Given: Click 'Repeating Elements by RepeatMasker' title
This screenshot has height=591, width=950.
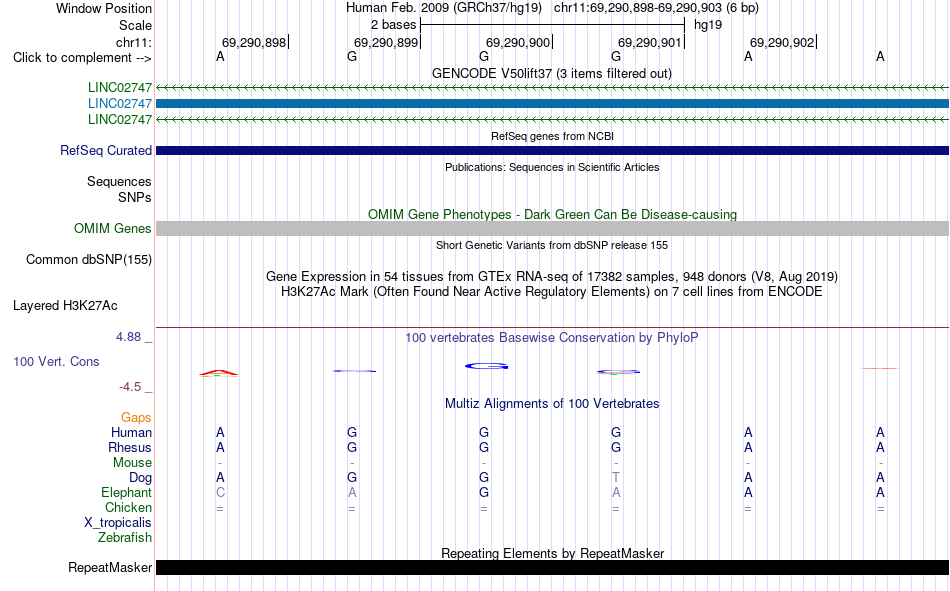Looking at the screenshot, I should 552,553.
